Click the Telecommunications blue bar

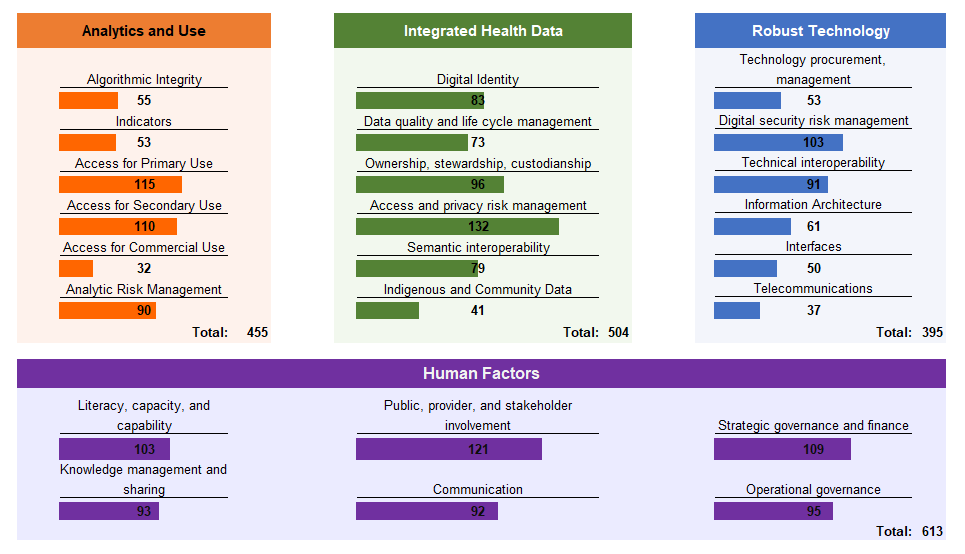pos(737,311)
